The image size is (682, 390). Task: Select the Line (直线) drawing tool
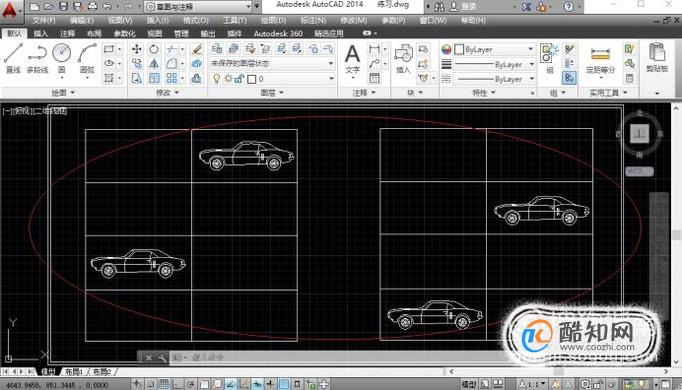(13, 58)
